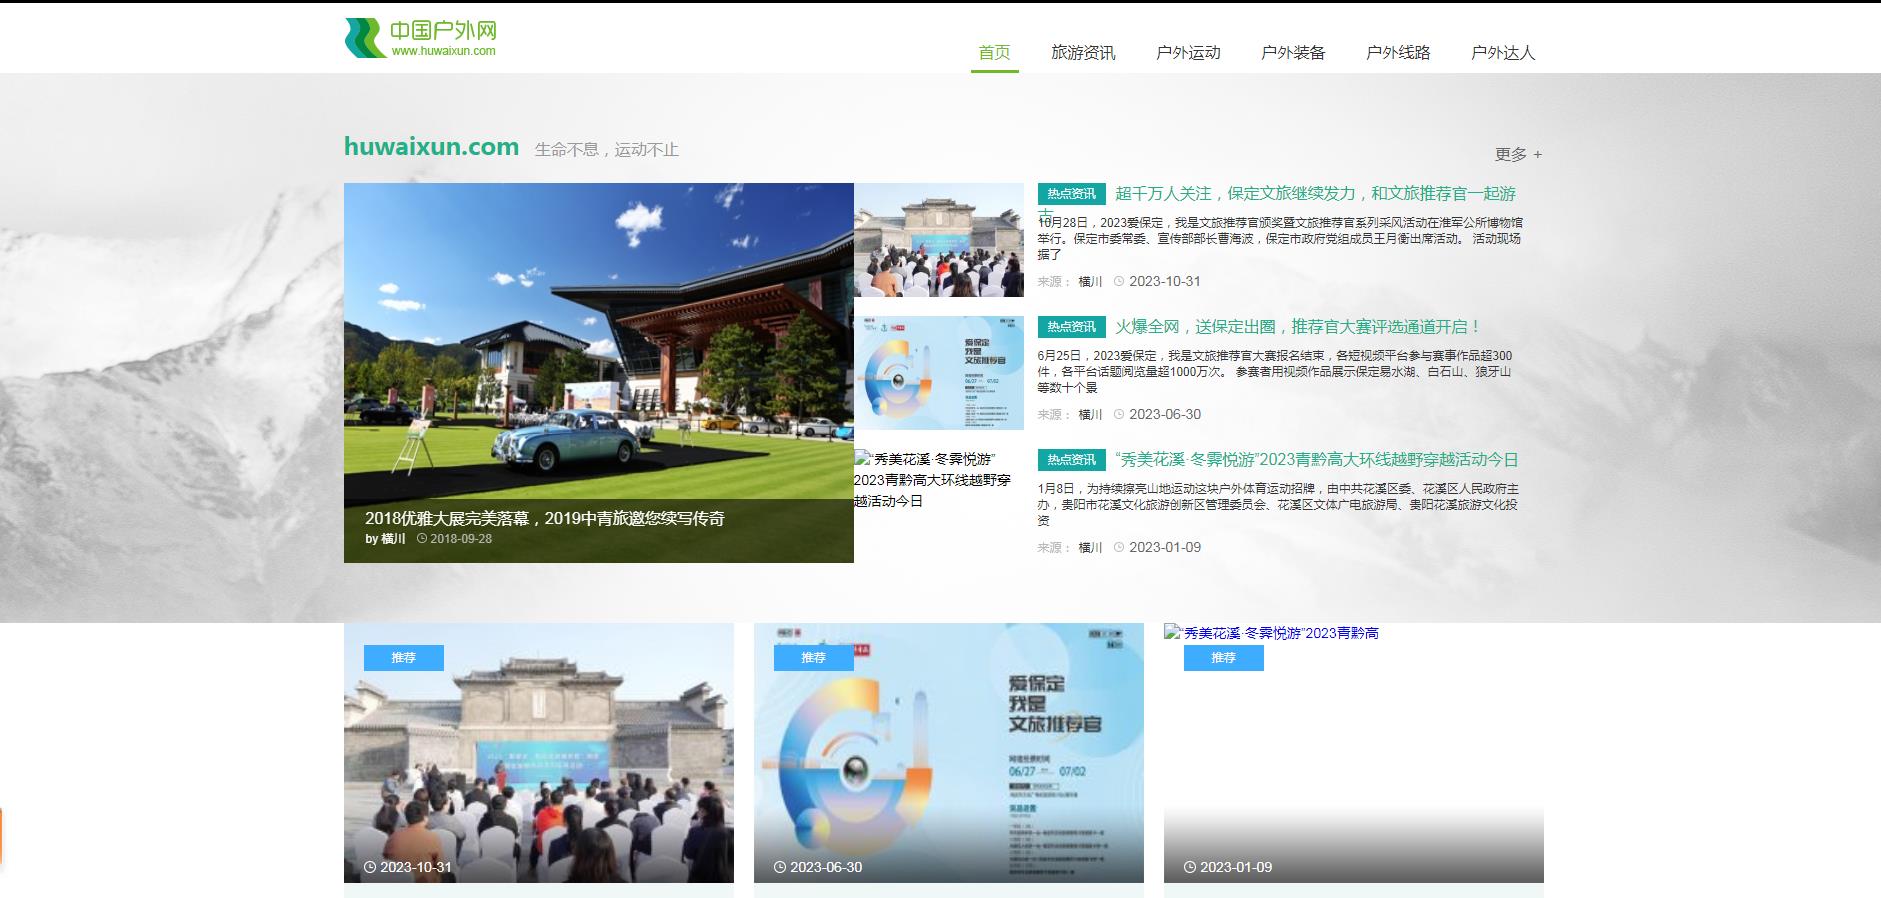Click source 横川 beside date 2023-06-30
Viewport: 1881px width, 898px height.
(x=1090, y=415)
